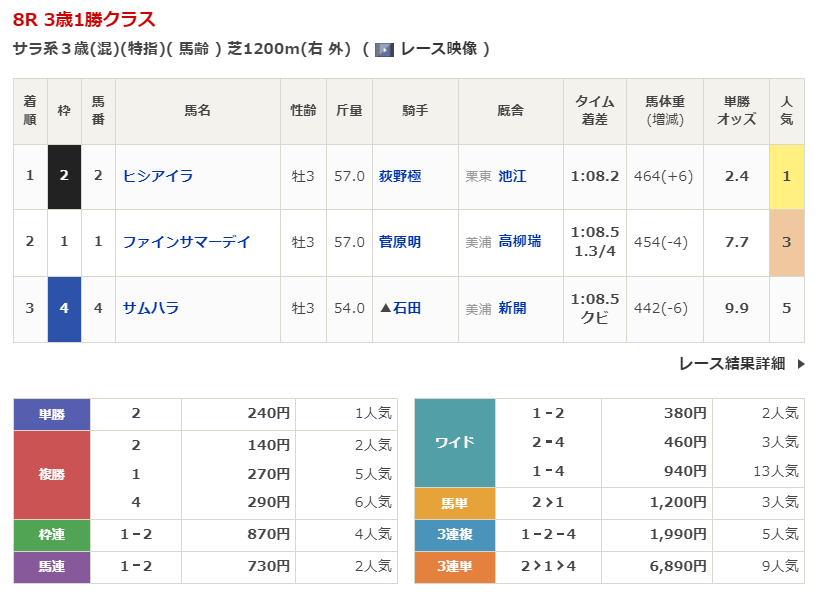Viewport: 824px width, 594px height.
Task: Click the 単勝 payout label
Action: [x=52, y=414]
